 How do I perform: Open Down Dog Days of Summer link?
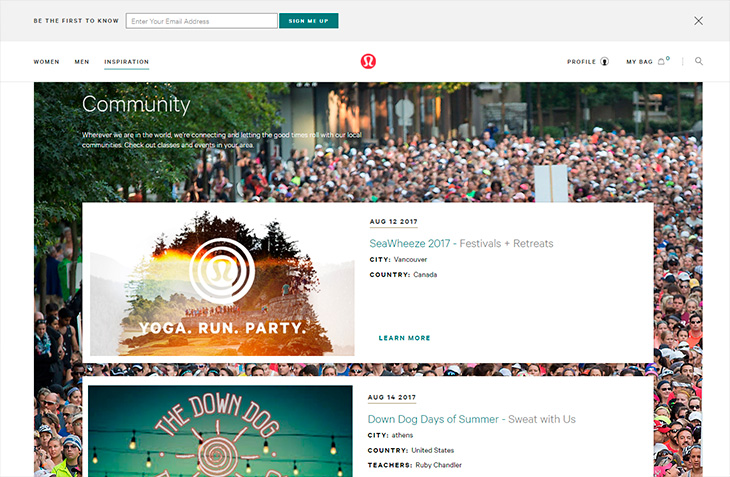tap(433, 419)
